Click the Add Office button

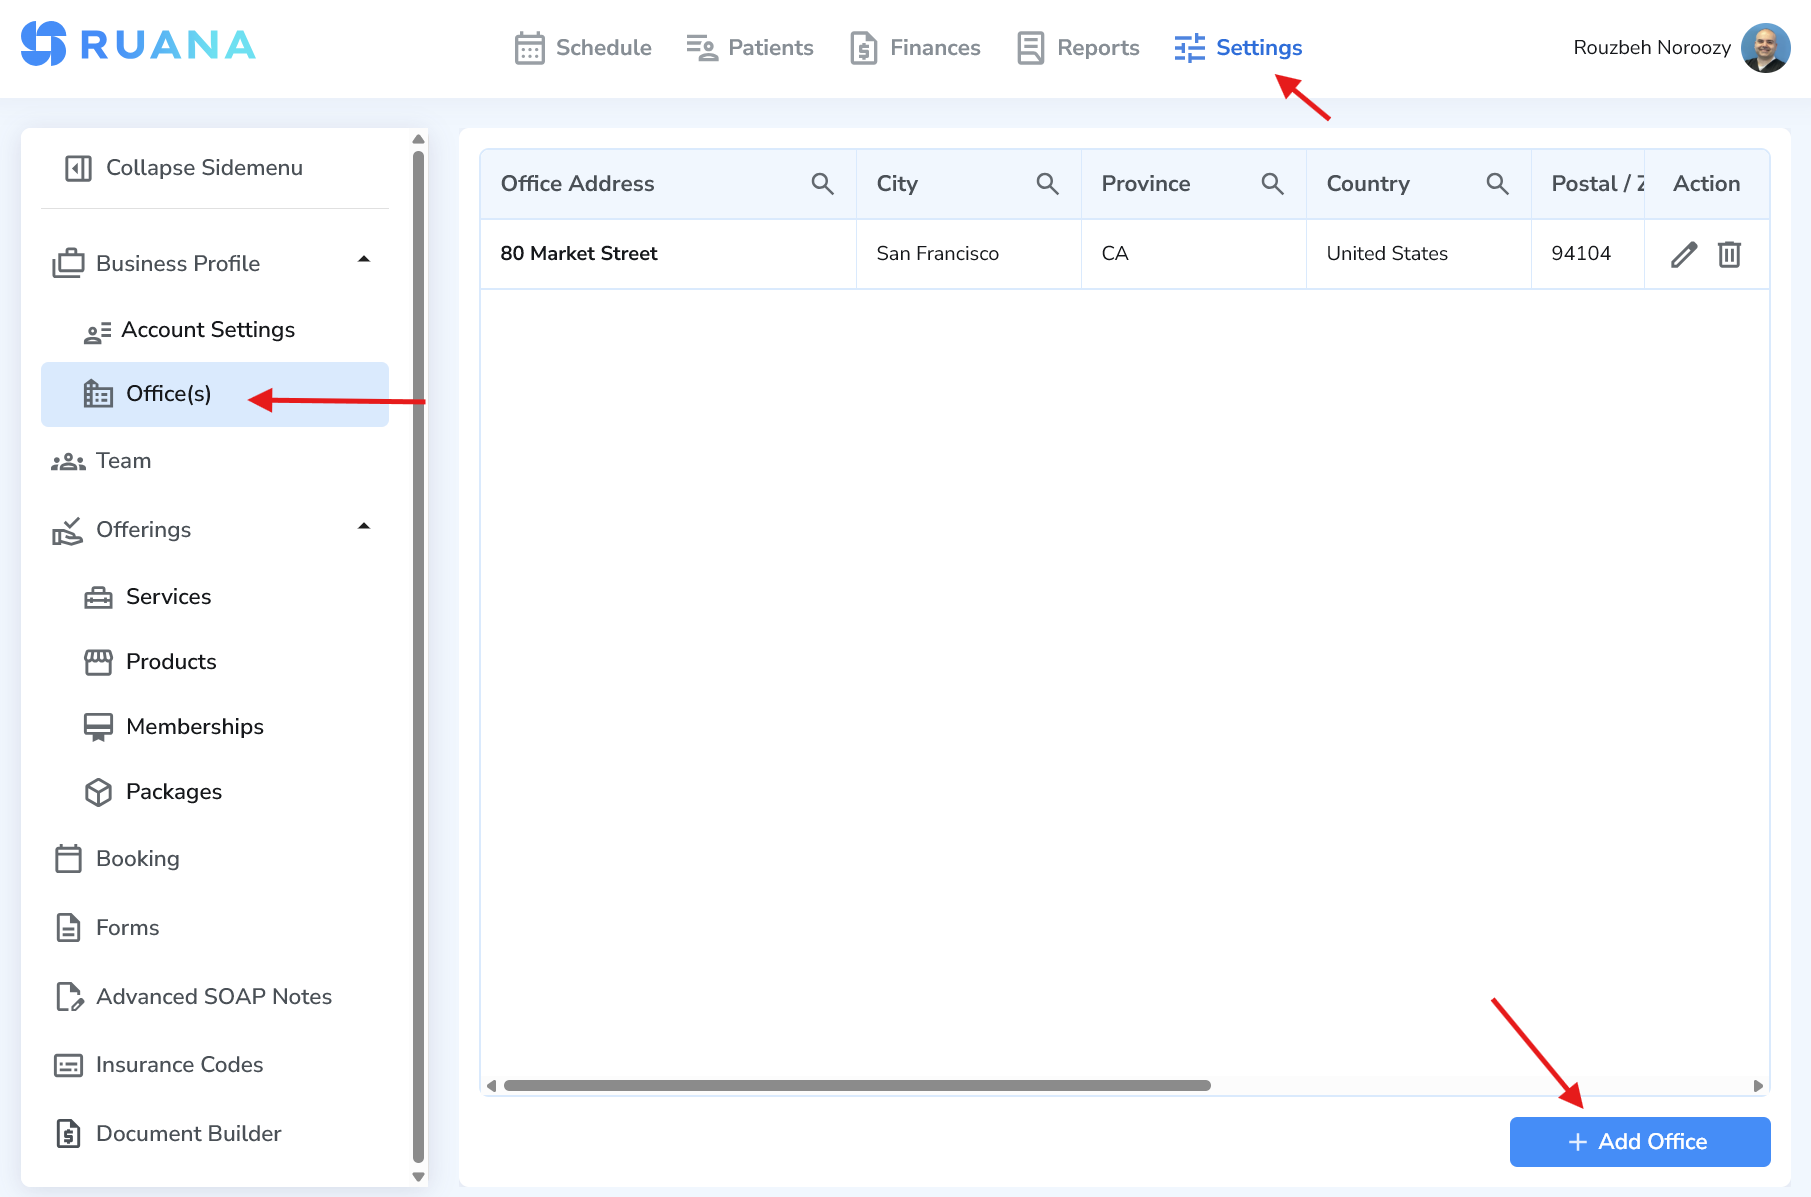point(1639,1141)
